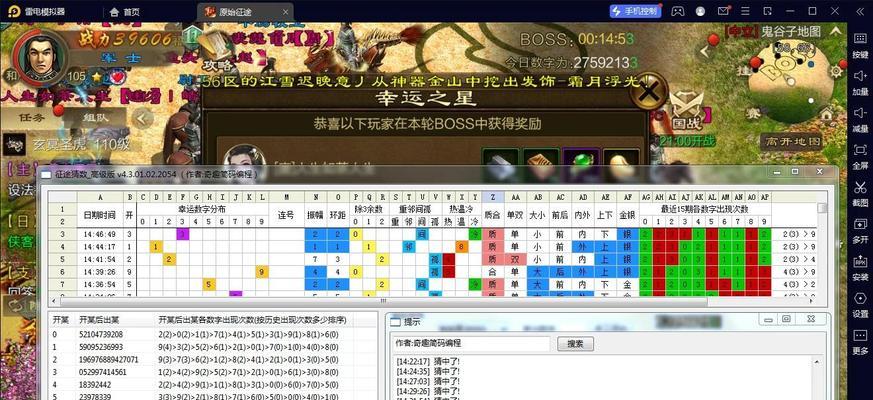Click the 玄冥圣虎 boss icon
Image resolution: width=873 pixels, height=400 pixels.
tap(14, 145)
